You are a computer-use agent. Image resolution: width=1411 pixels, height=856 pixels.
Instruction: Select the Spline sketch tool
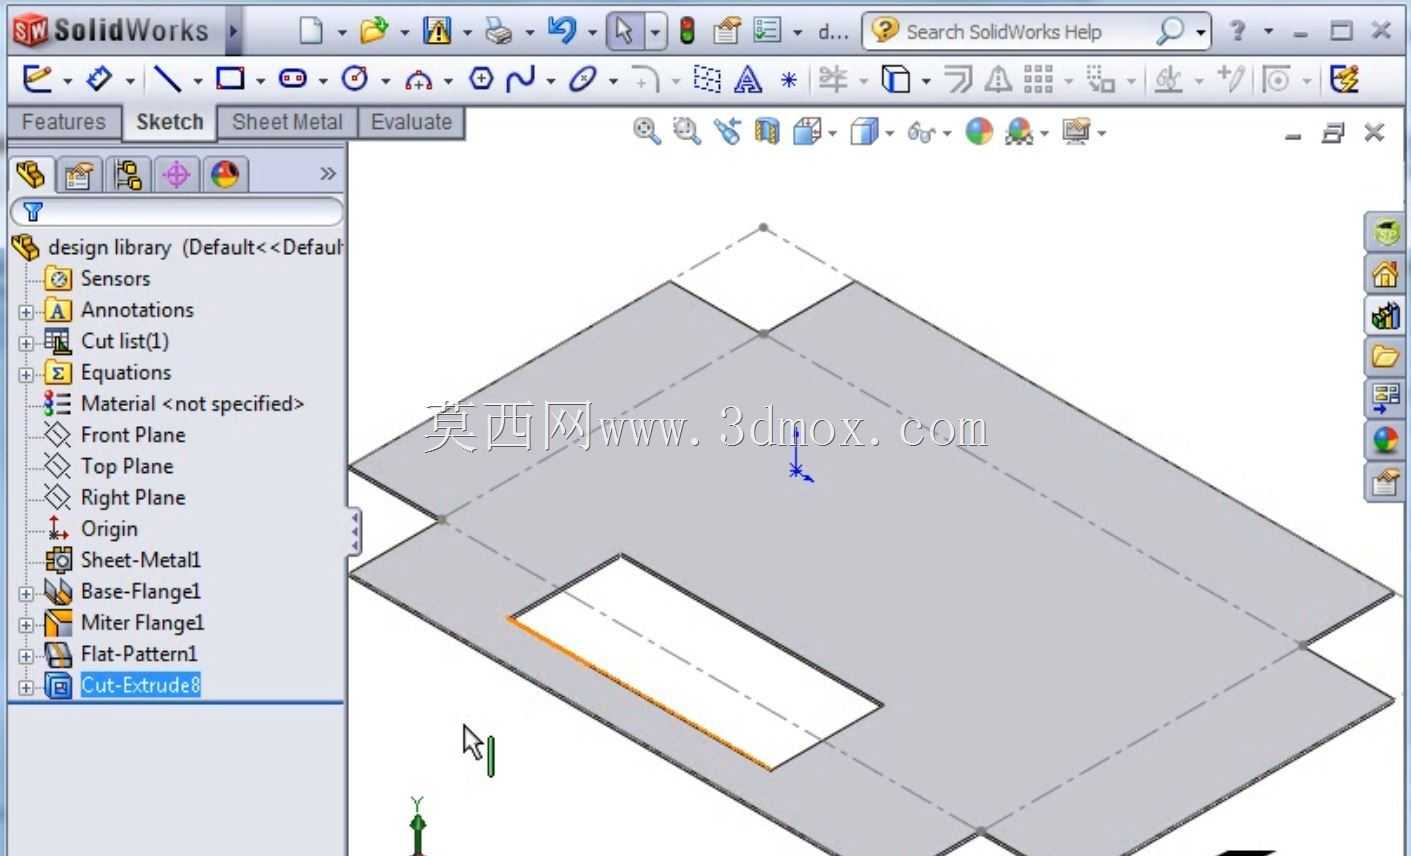pos(520,78)
